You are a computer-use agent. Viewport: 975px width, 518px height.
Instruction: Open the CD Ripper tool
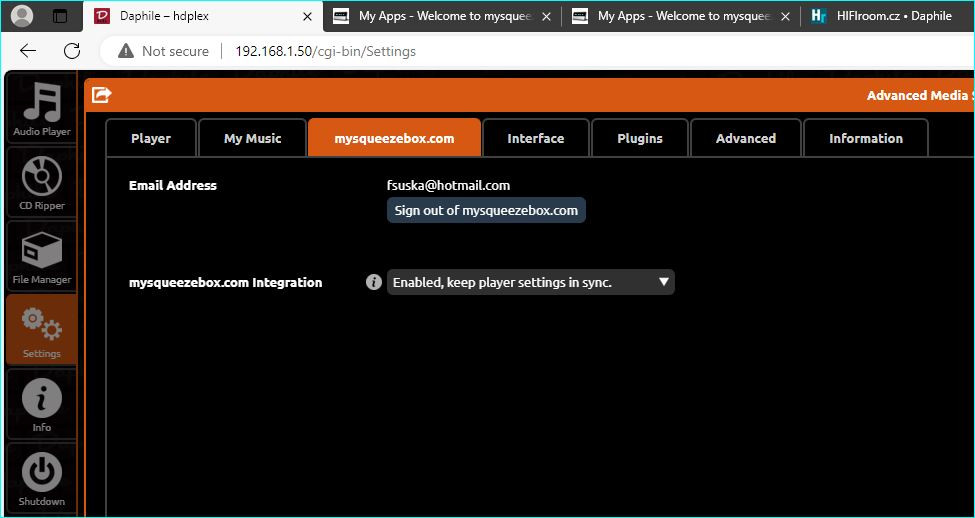click(41, 182)
